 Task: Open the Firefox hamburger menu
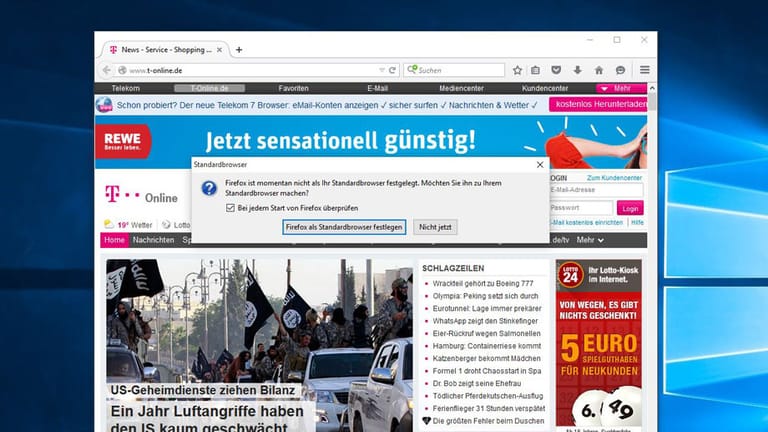645,70
